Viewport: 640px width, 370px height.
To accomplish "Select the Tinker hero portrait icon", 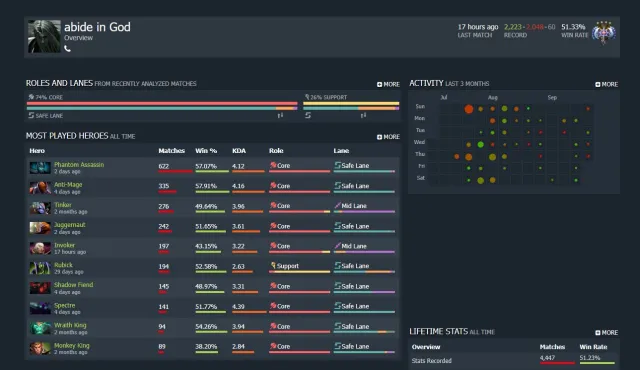I will pos(40,208).
